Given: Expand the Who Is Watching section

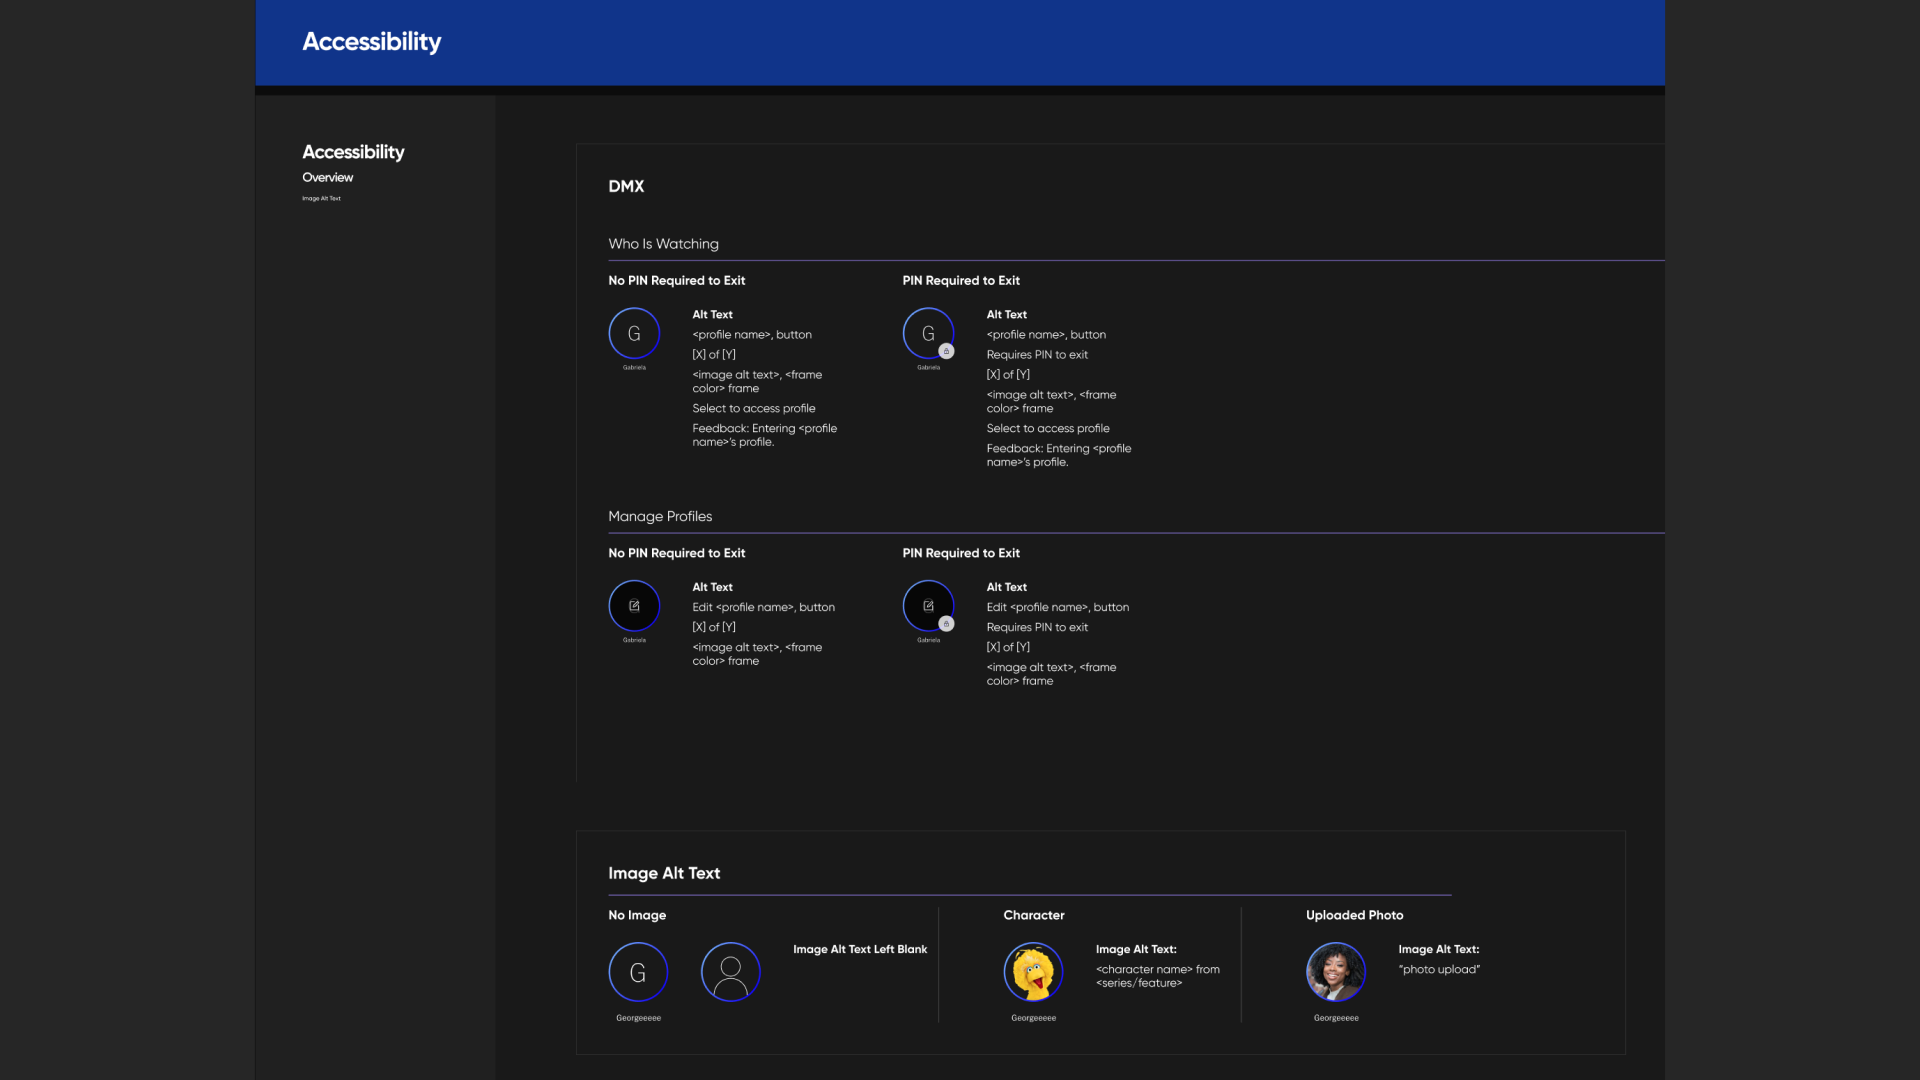Looking at the screenshot, I should pyautogui.click(x=663, y=243).
